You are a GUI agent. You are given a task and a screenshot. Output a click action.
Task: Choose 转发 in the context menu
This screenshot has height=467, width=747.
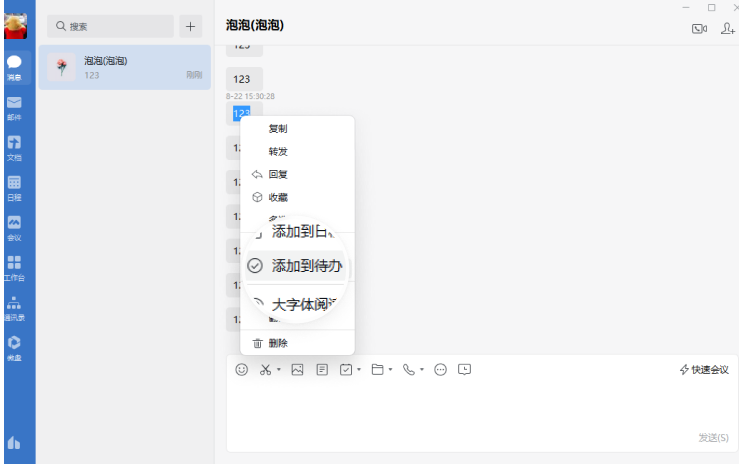(x=278, y=152)
